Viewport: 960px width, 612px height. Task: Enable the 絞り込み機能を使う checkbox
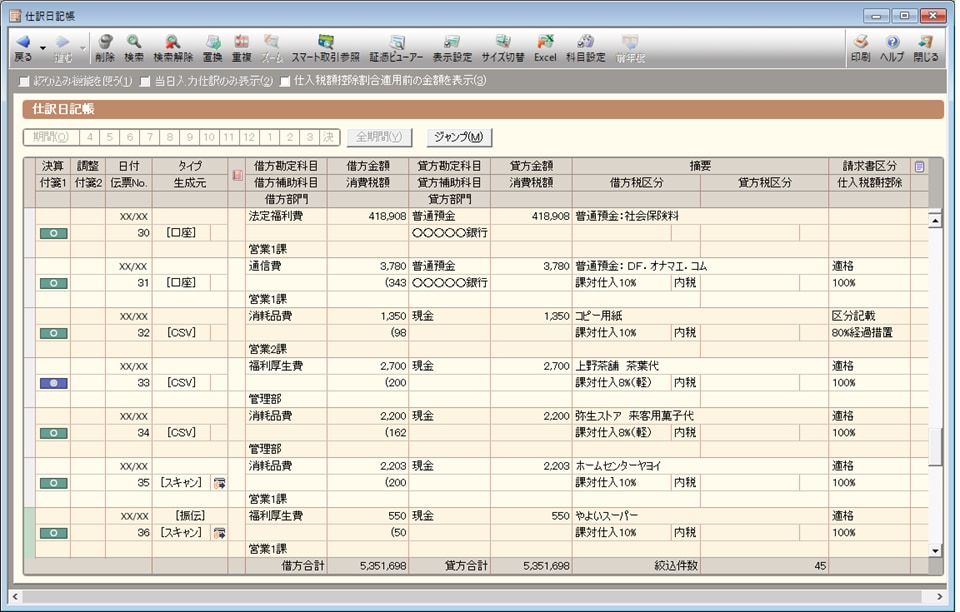click(x=26, y=81)
